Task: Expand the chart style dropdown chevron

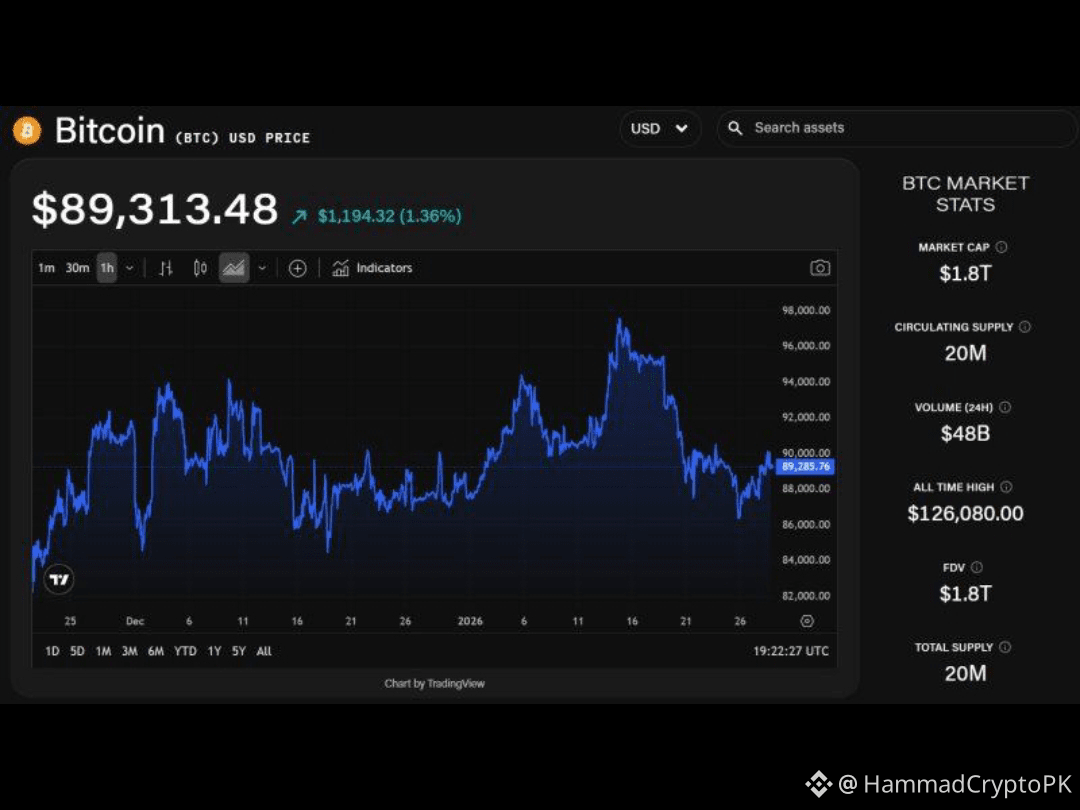Action: (x=262, y=268)
